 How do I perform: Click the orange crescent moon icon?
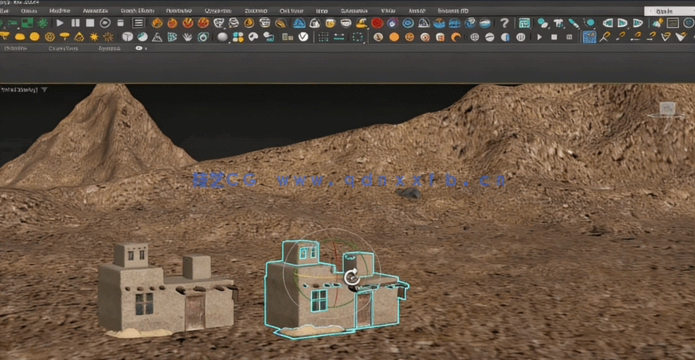456,37
